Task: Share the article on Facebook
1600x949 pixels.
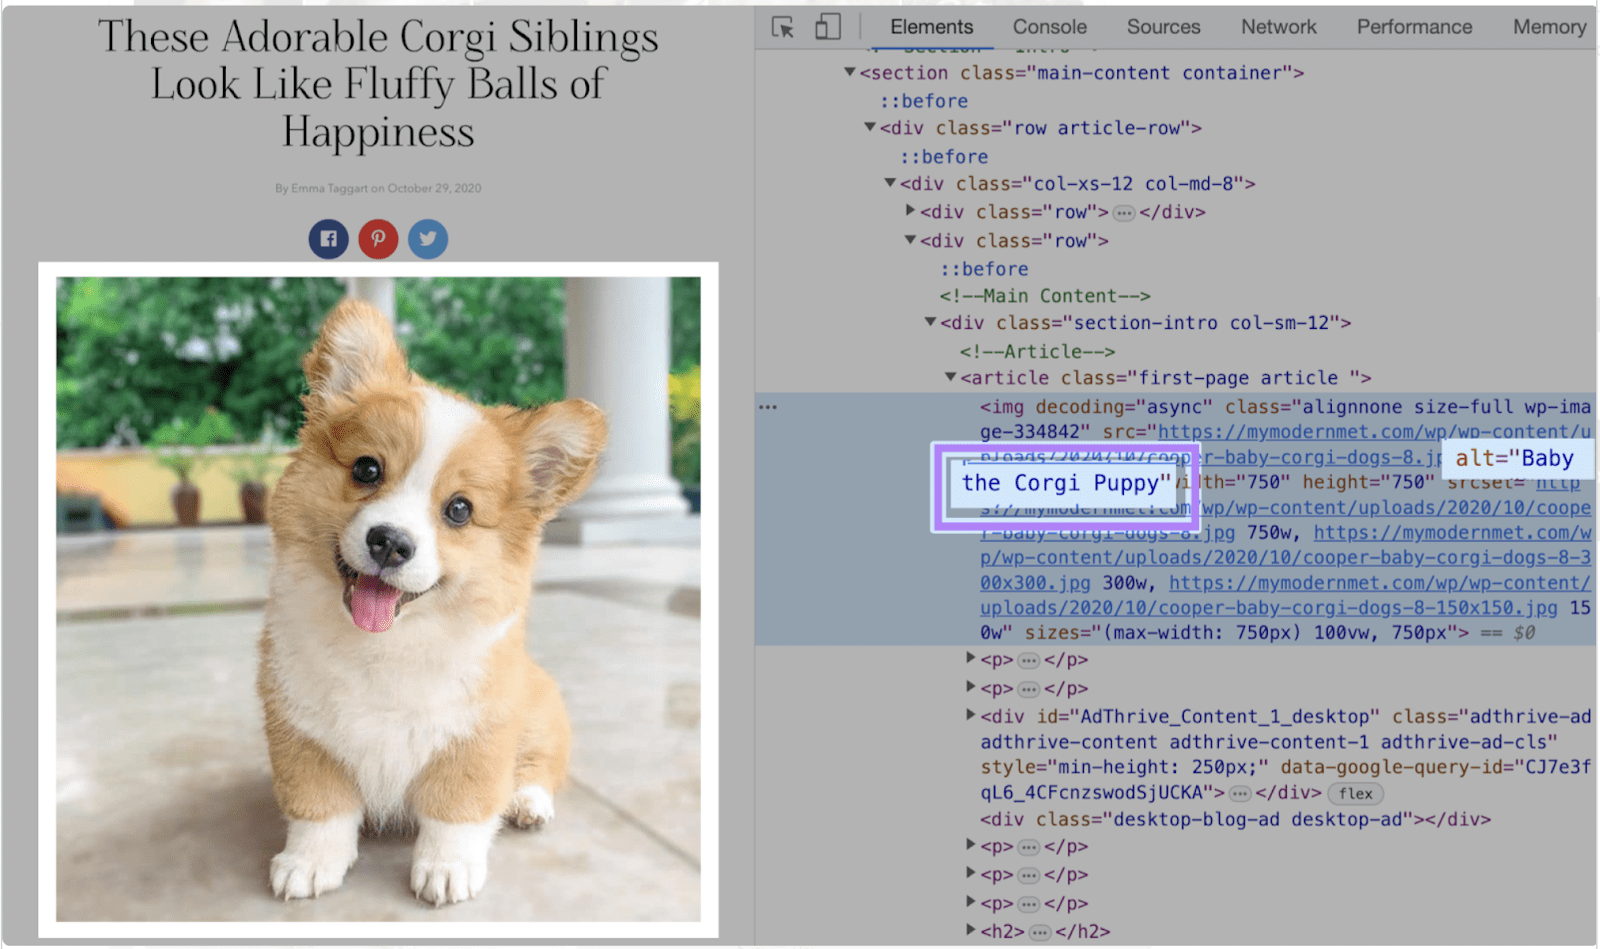Action: [328, 238]
